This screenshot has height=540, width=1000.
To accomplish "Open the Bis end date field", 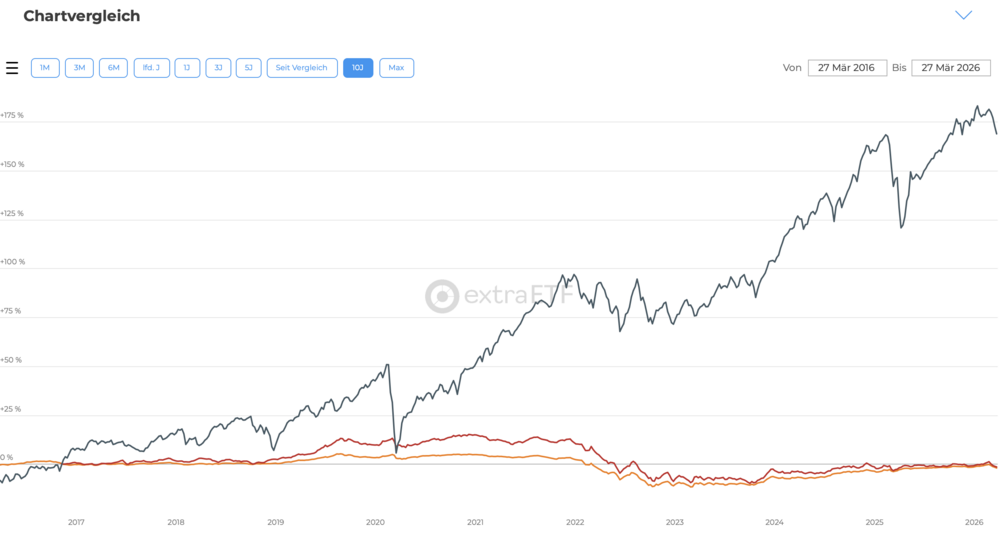I will [950, 68].
